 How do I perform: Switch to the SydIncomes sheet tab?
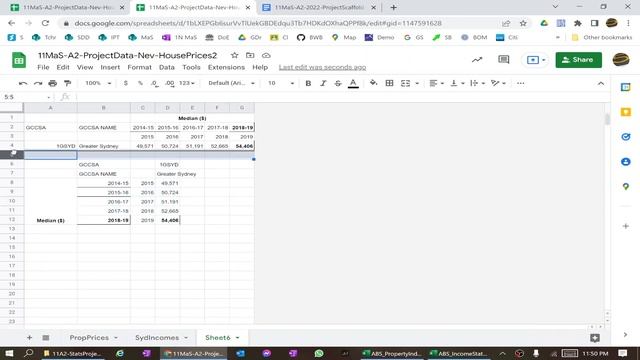[157, 338]
